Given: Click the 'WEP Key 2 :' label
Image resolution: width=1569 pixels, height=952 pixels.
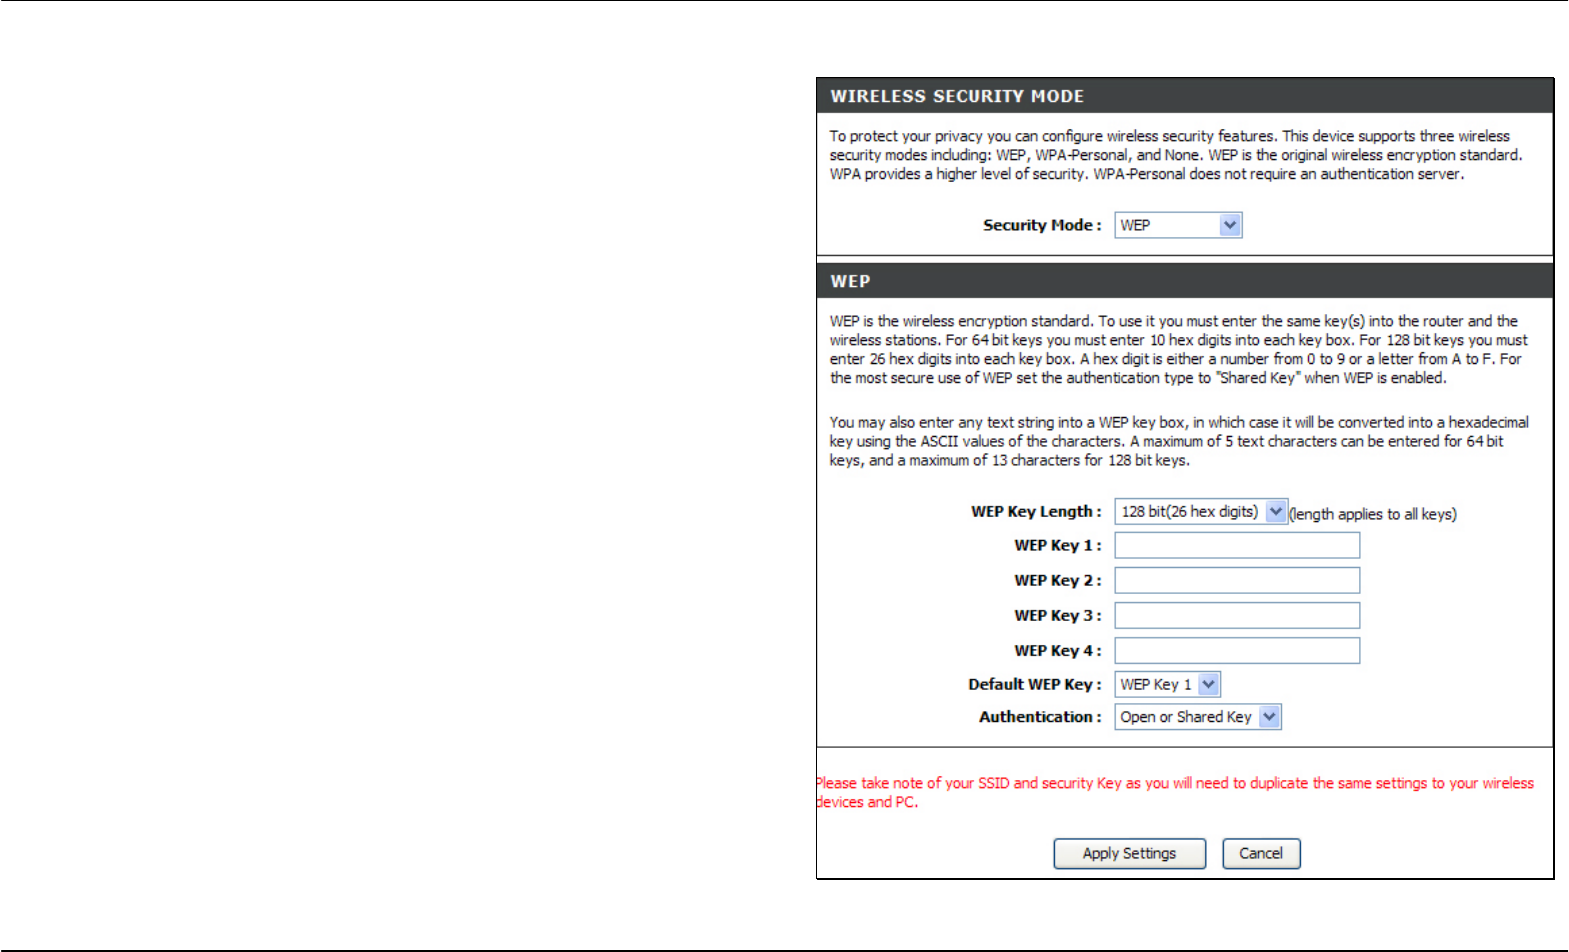Looking at the screenshot, I should tap(1058, 580).
